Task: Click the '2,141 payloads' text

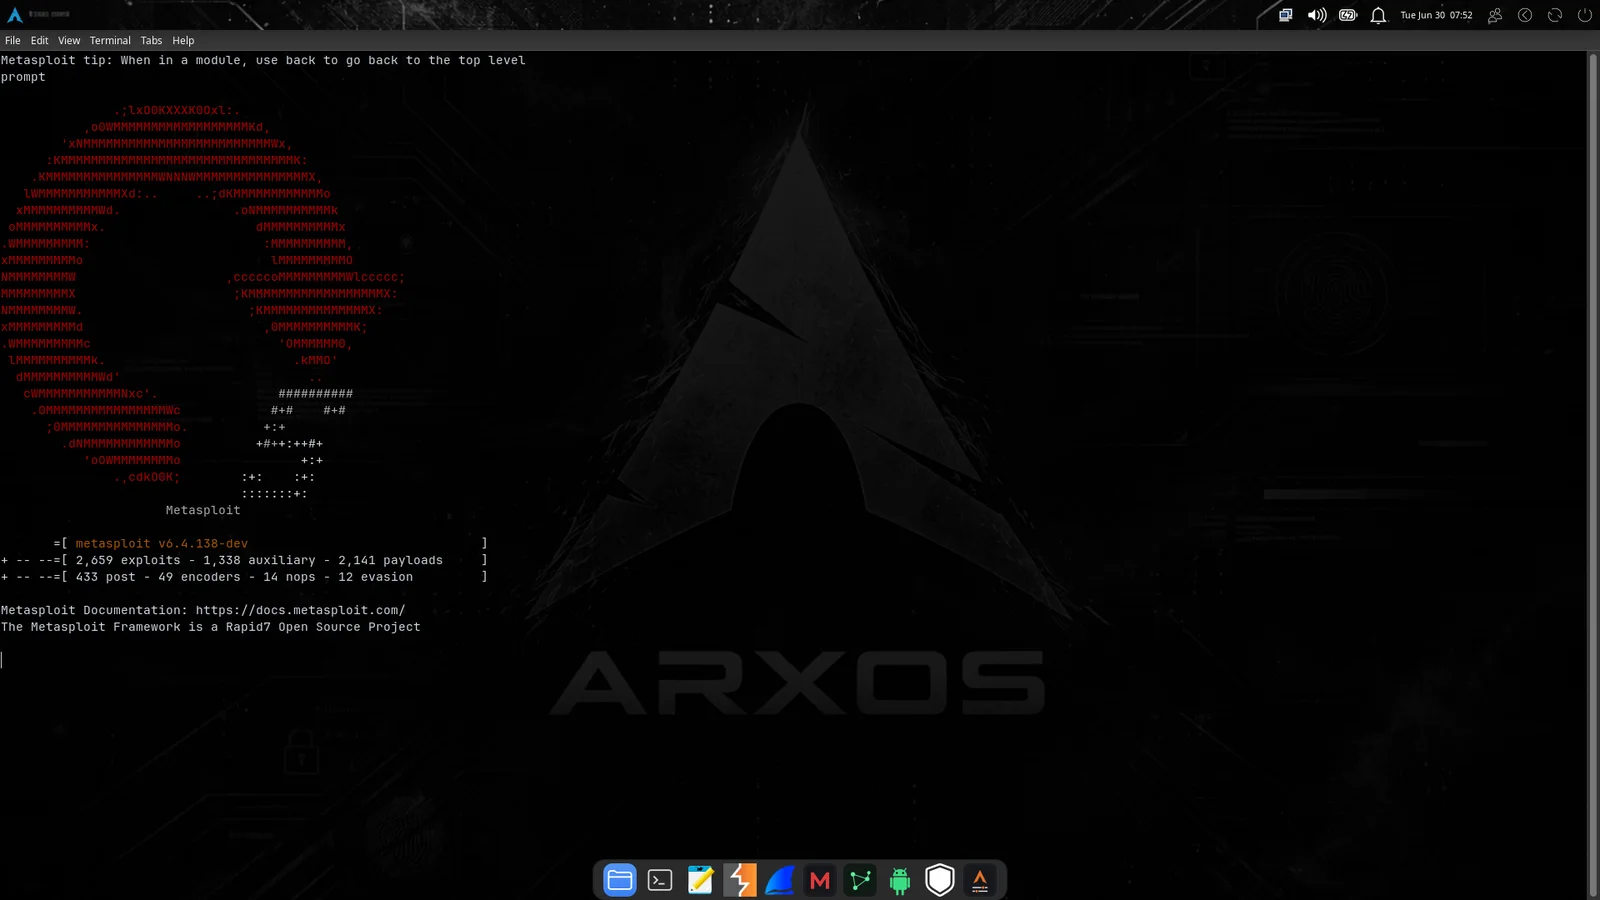Action: [390, 560]
